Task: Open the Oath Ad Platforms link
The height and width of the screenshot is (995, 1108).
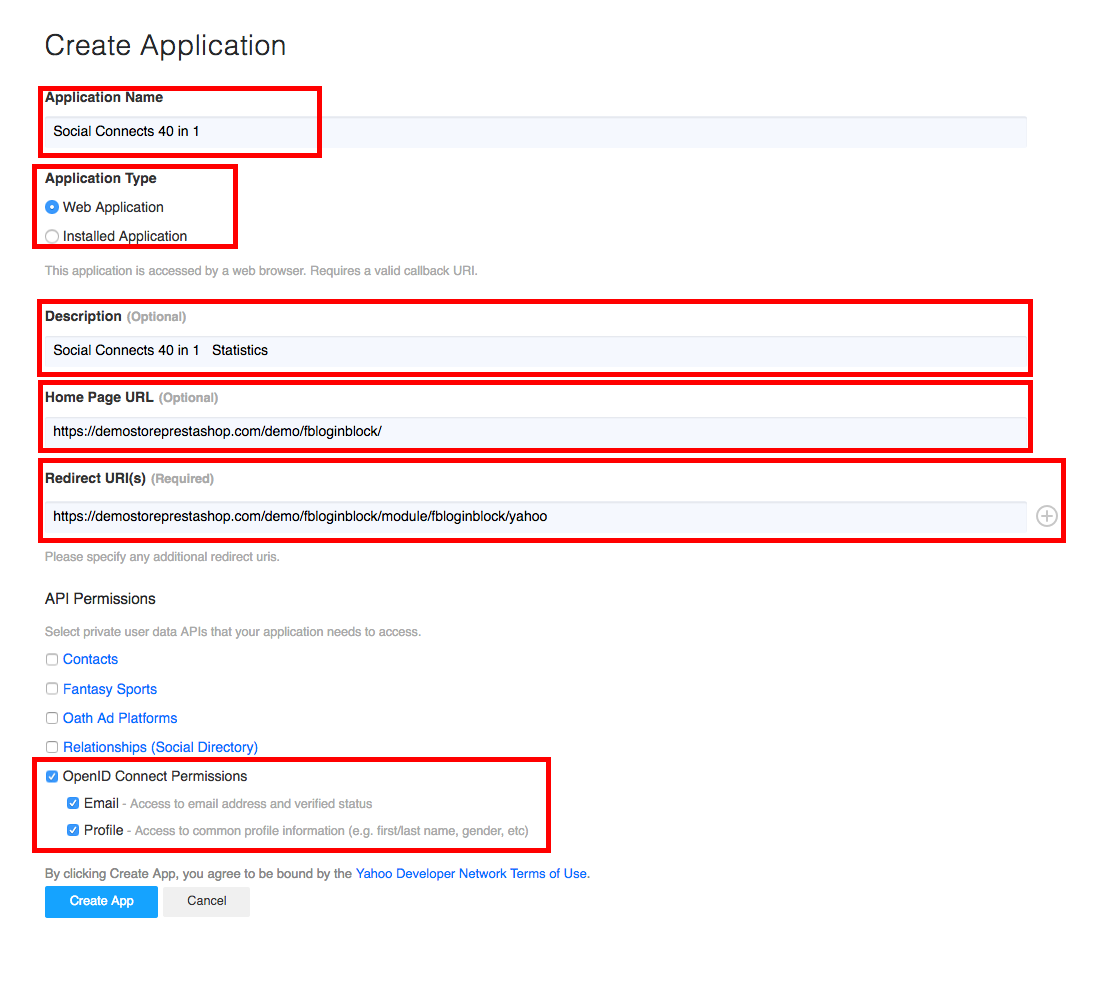Action: [120, 718]
